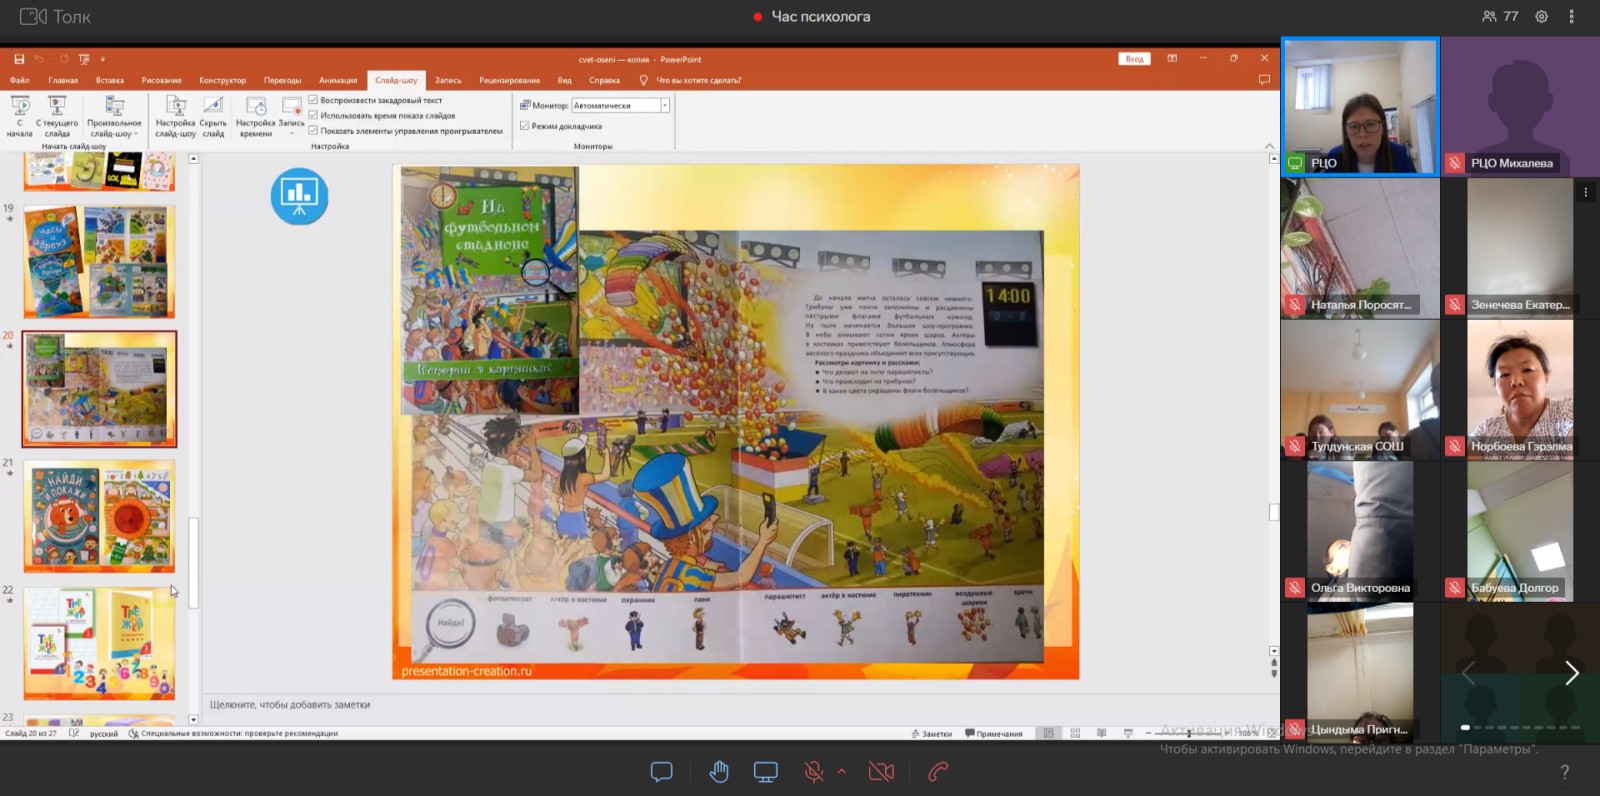The width and height of the screenshot is (1600, 796).
Task: Toggle 'Режим докладчика' checkbox
Action: tap(524, 126)
